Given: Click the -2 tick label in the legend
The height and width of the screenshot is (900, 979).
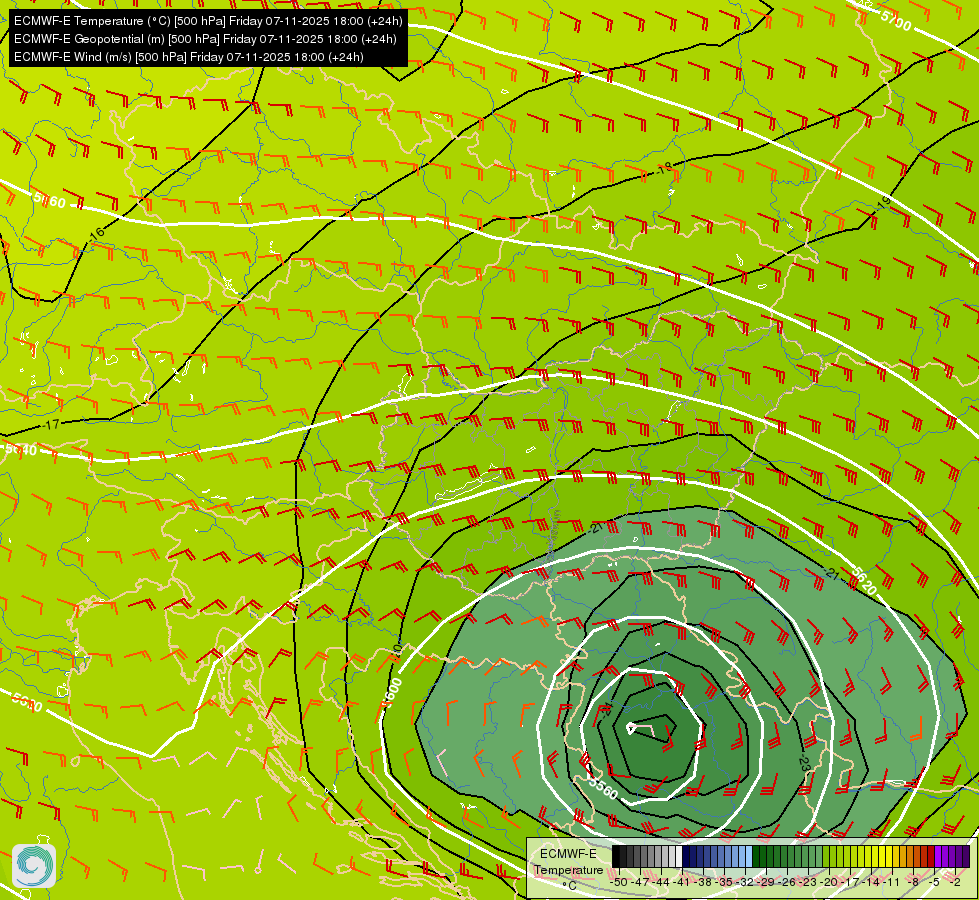Looking at the screenshot, I should click(x=955, y=882).
